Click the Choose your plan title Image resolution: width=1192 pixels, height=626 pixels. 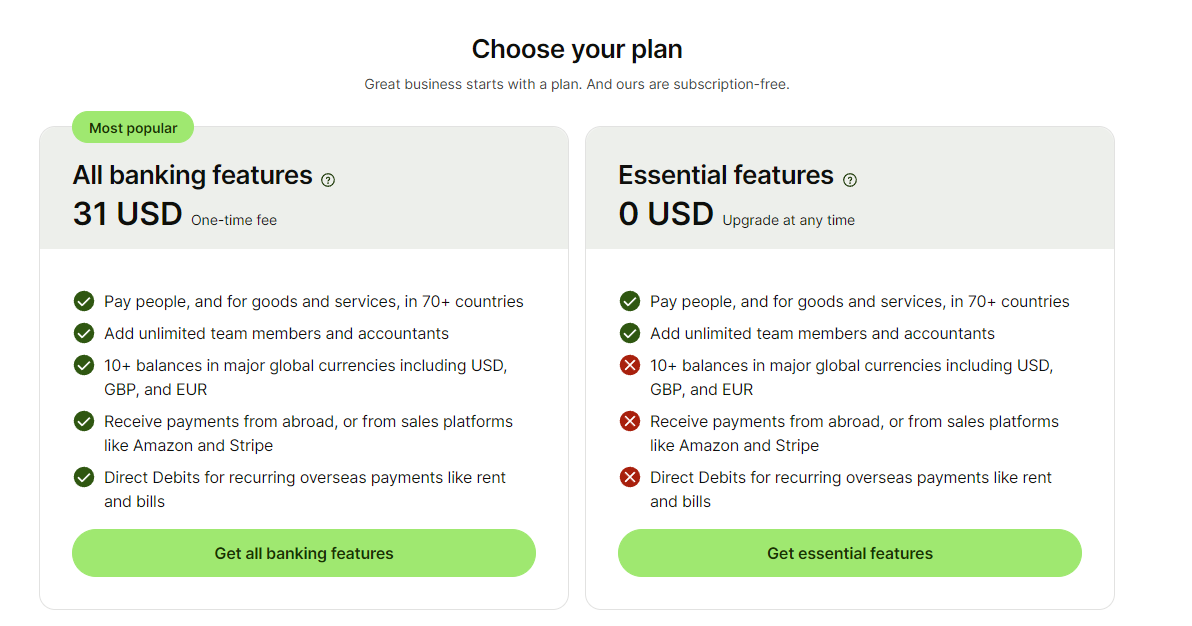pos(577,49)
